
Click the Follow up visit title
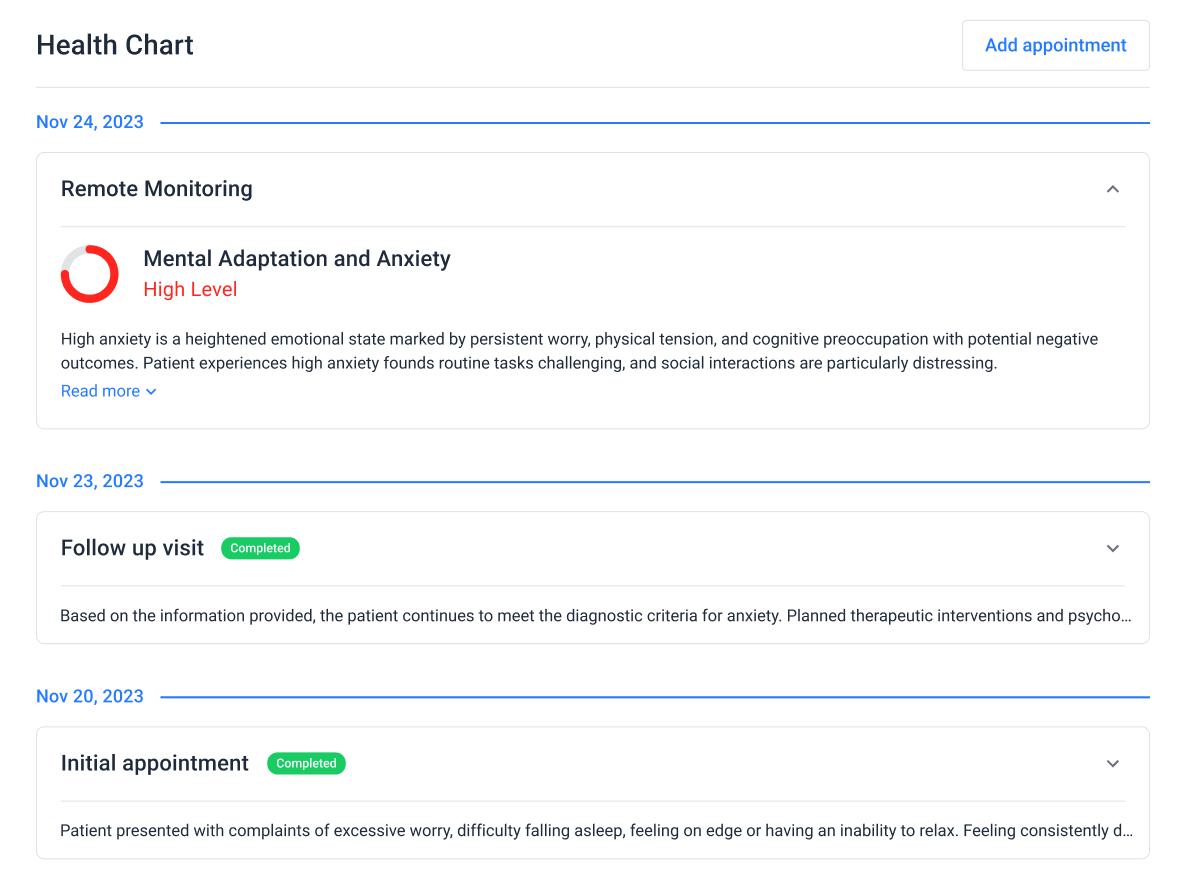(132, 548)
